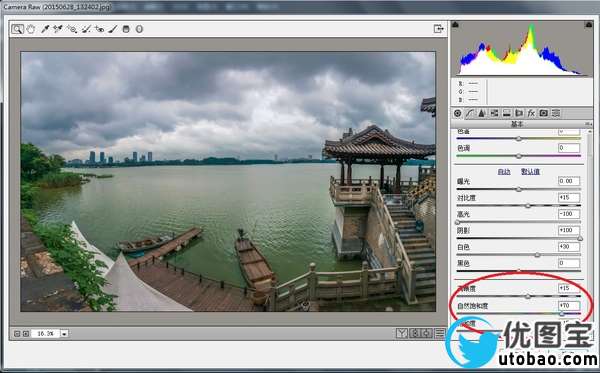Select the Hand tool
The height and width of the screenshot is (373, 600).
(31, 29)
